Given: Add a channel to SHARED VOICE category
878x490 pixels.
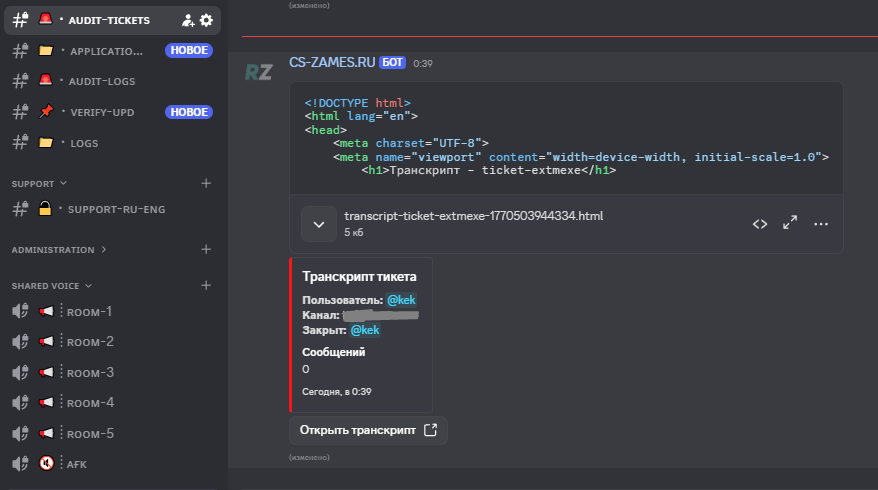Looking at the screenshot, I should (x=206, y=285).
